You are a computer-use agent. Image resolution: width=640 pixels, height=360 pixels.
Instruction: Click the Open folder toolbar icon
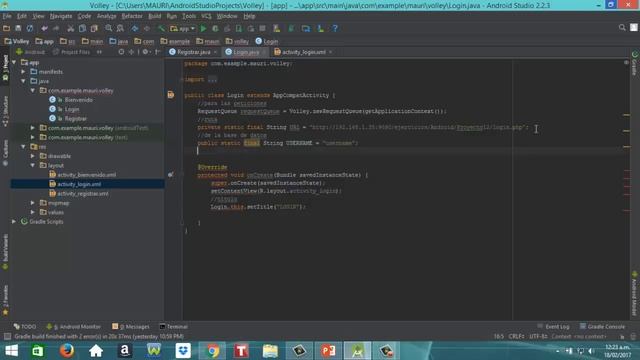[x=7, y=28]
